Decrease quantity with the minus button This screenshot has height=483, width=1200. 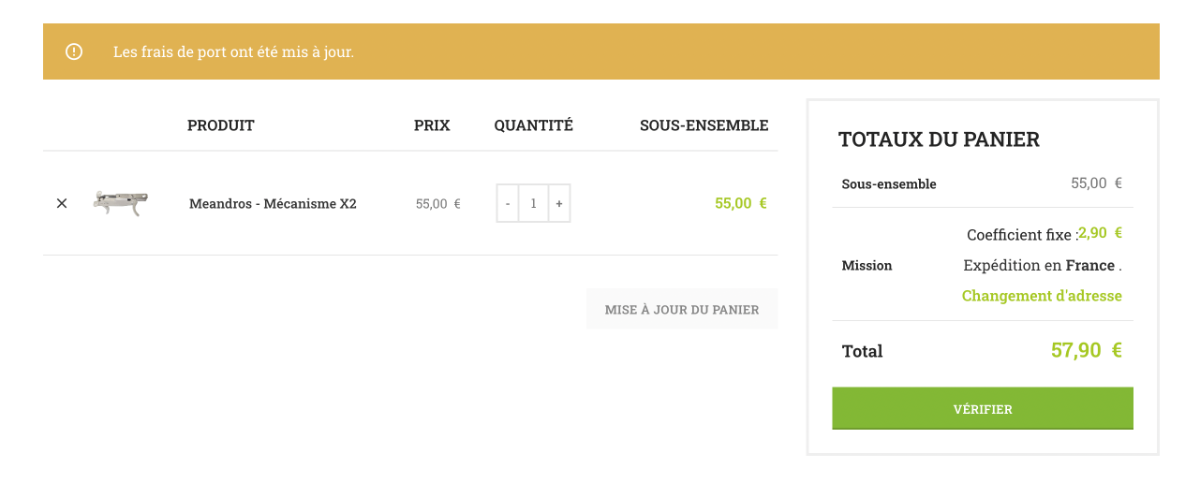click(508, 203)
